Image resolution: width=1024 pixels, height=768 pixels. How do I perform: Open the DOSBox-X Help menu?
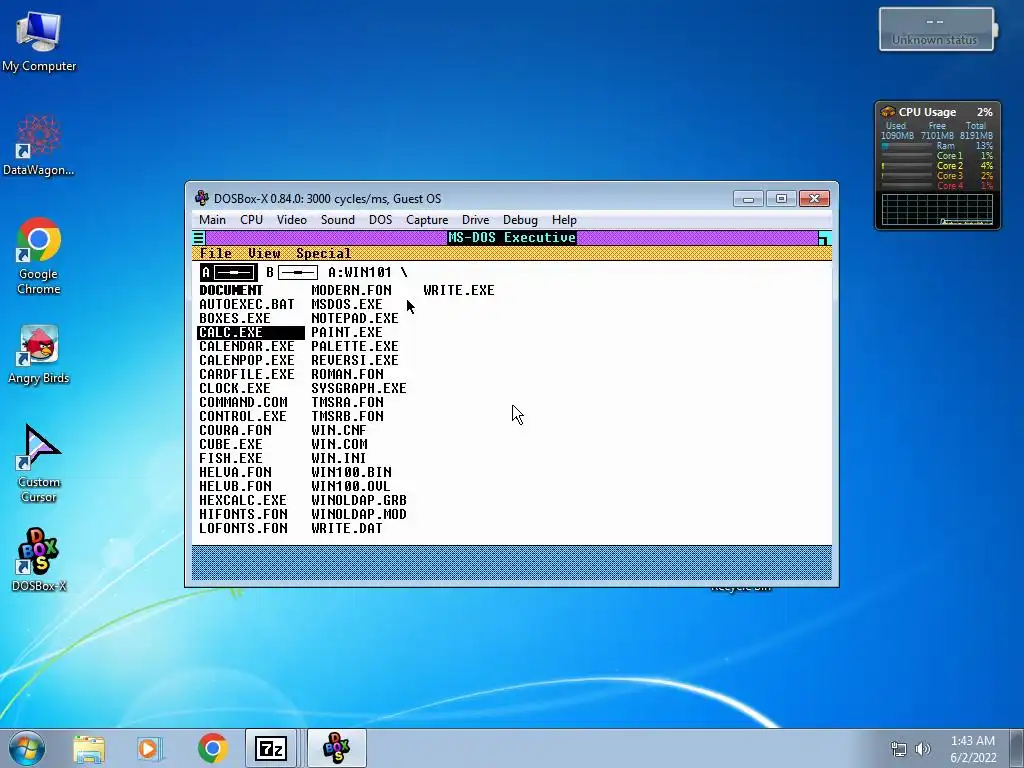564,220
